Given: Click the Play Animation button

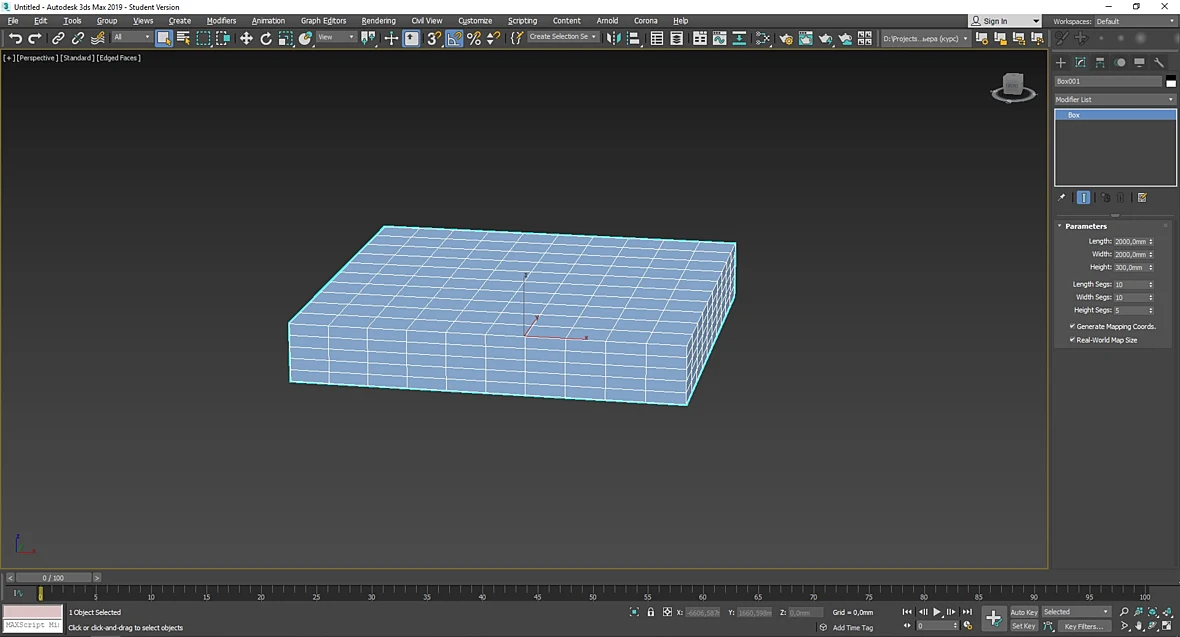Looking at the screenshot, I should (x=937, y=612).
